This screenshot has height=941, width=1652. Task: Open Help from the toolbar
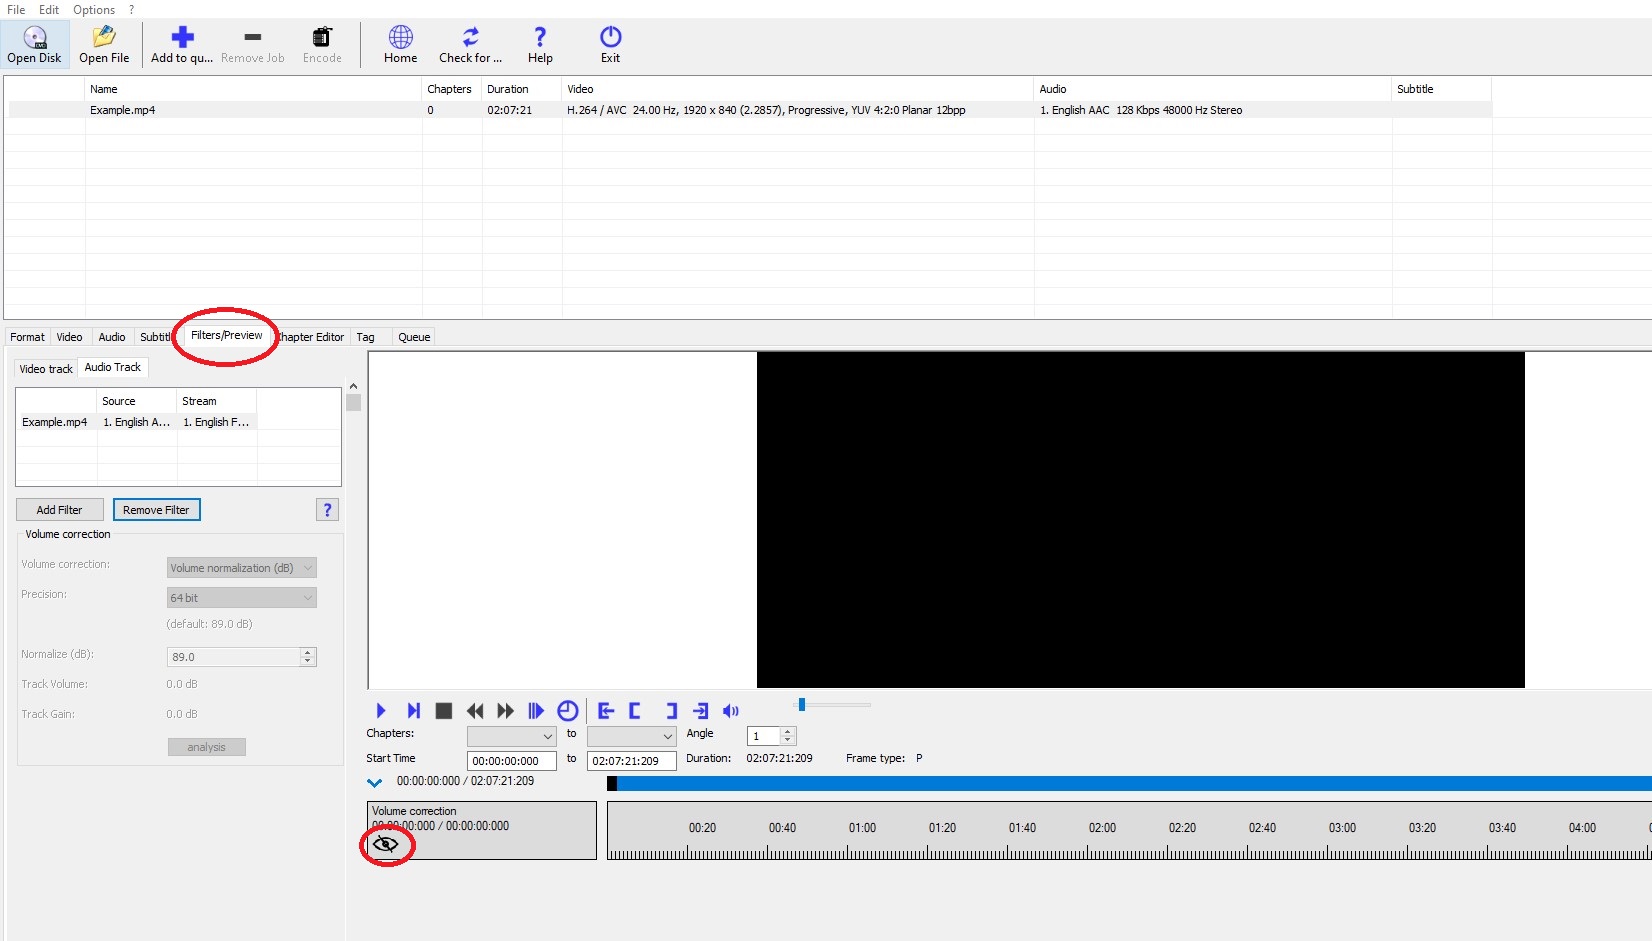(540, 45)
